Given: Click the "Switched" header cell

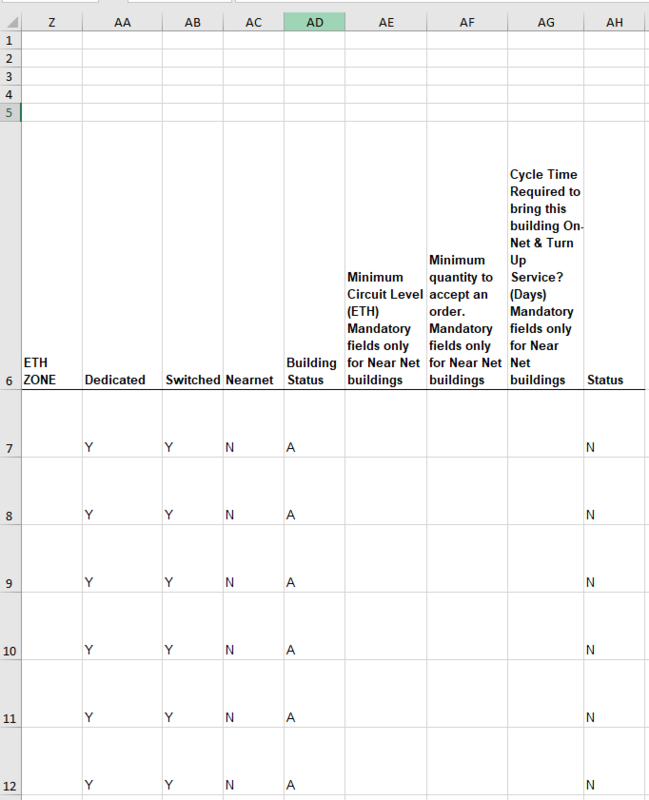Looking at the screenshot, I should pyautogui.click(x=192, y=380).
